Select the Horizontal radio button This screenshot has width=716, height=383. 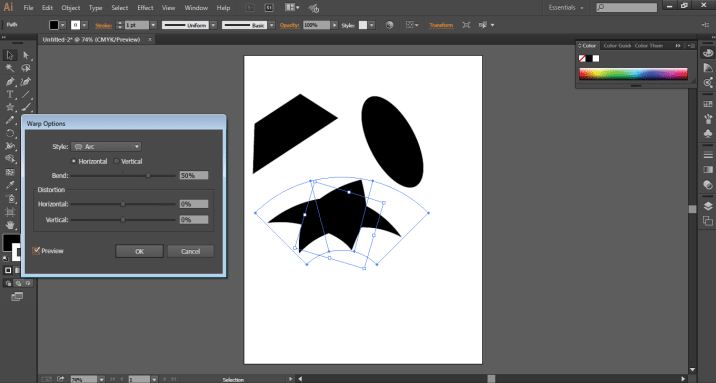click(74, 161)
